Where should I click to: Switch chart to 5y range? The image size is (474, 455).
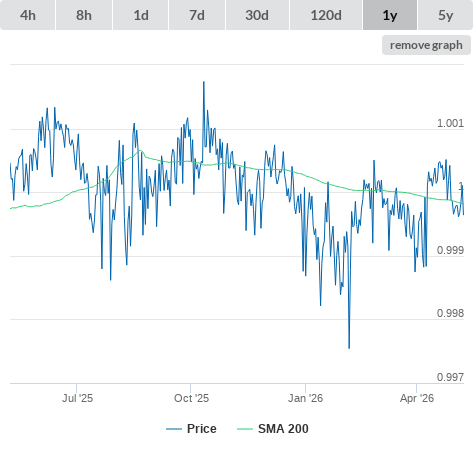click(x=446, y=15)
